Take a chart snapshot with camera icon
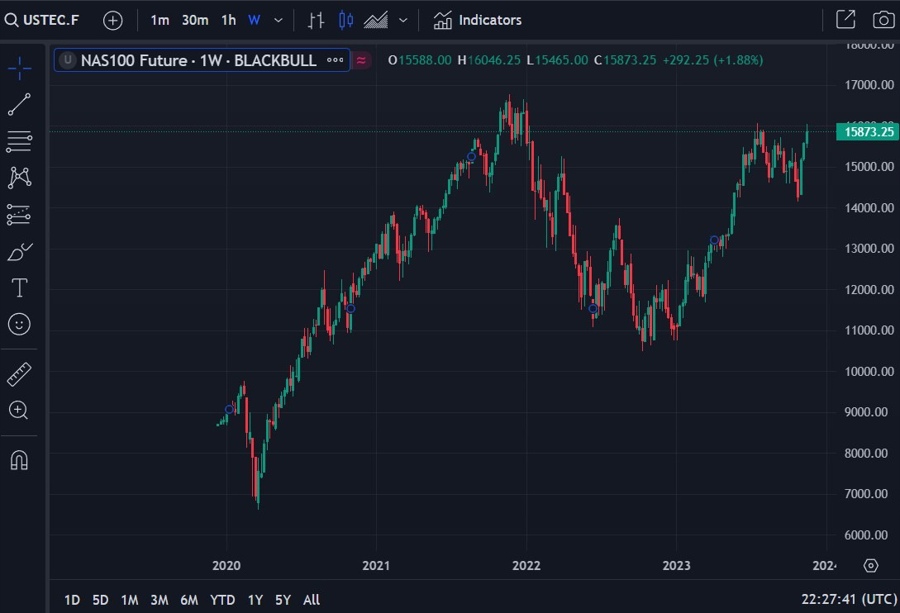Screen dimensions: 900x613 883,20
